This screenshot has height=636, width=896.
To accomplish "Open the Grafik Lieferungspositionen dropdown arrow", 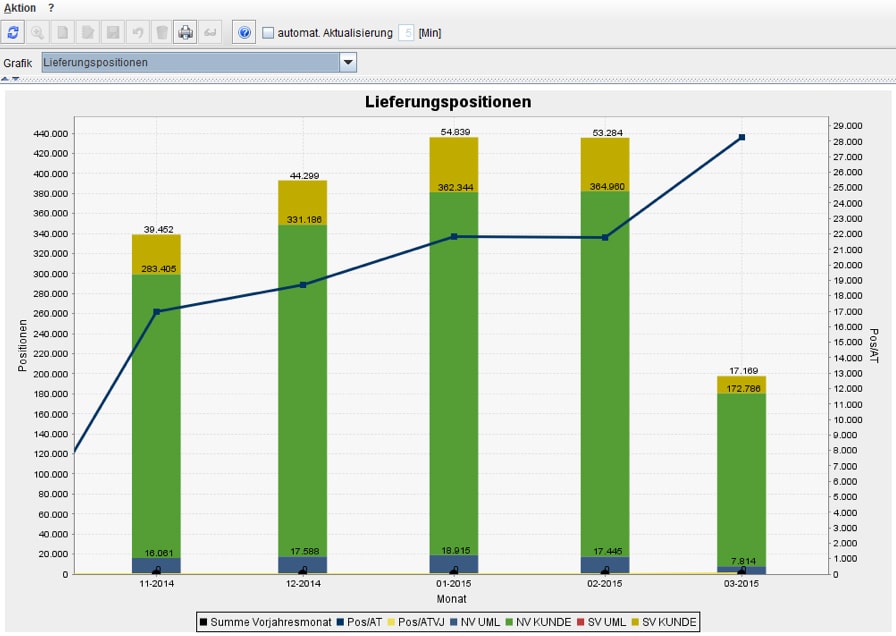I will (x=348, y=62).
